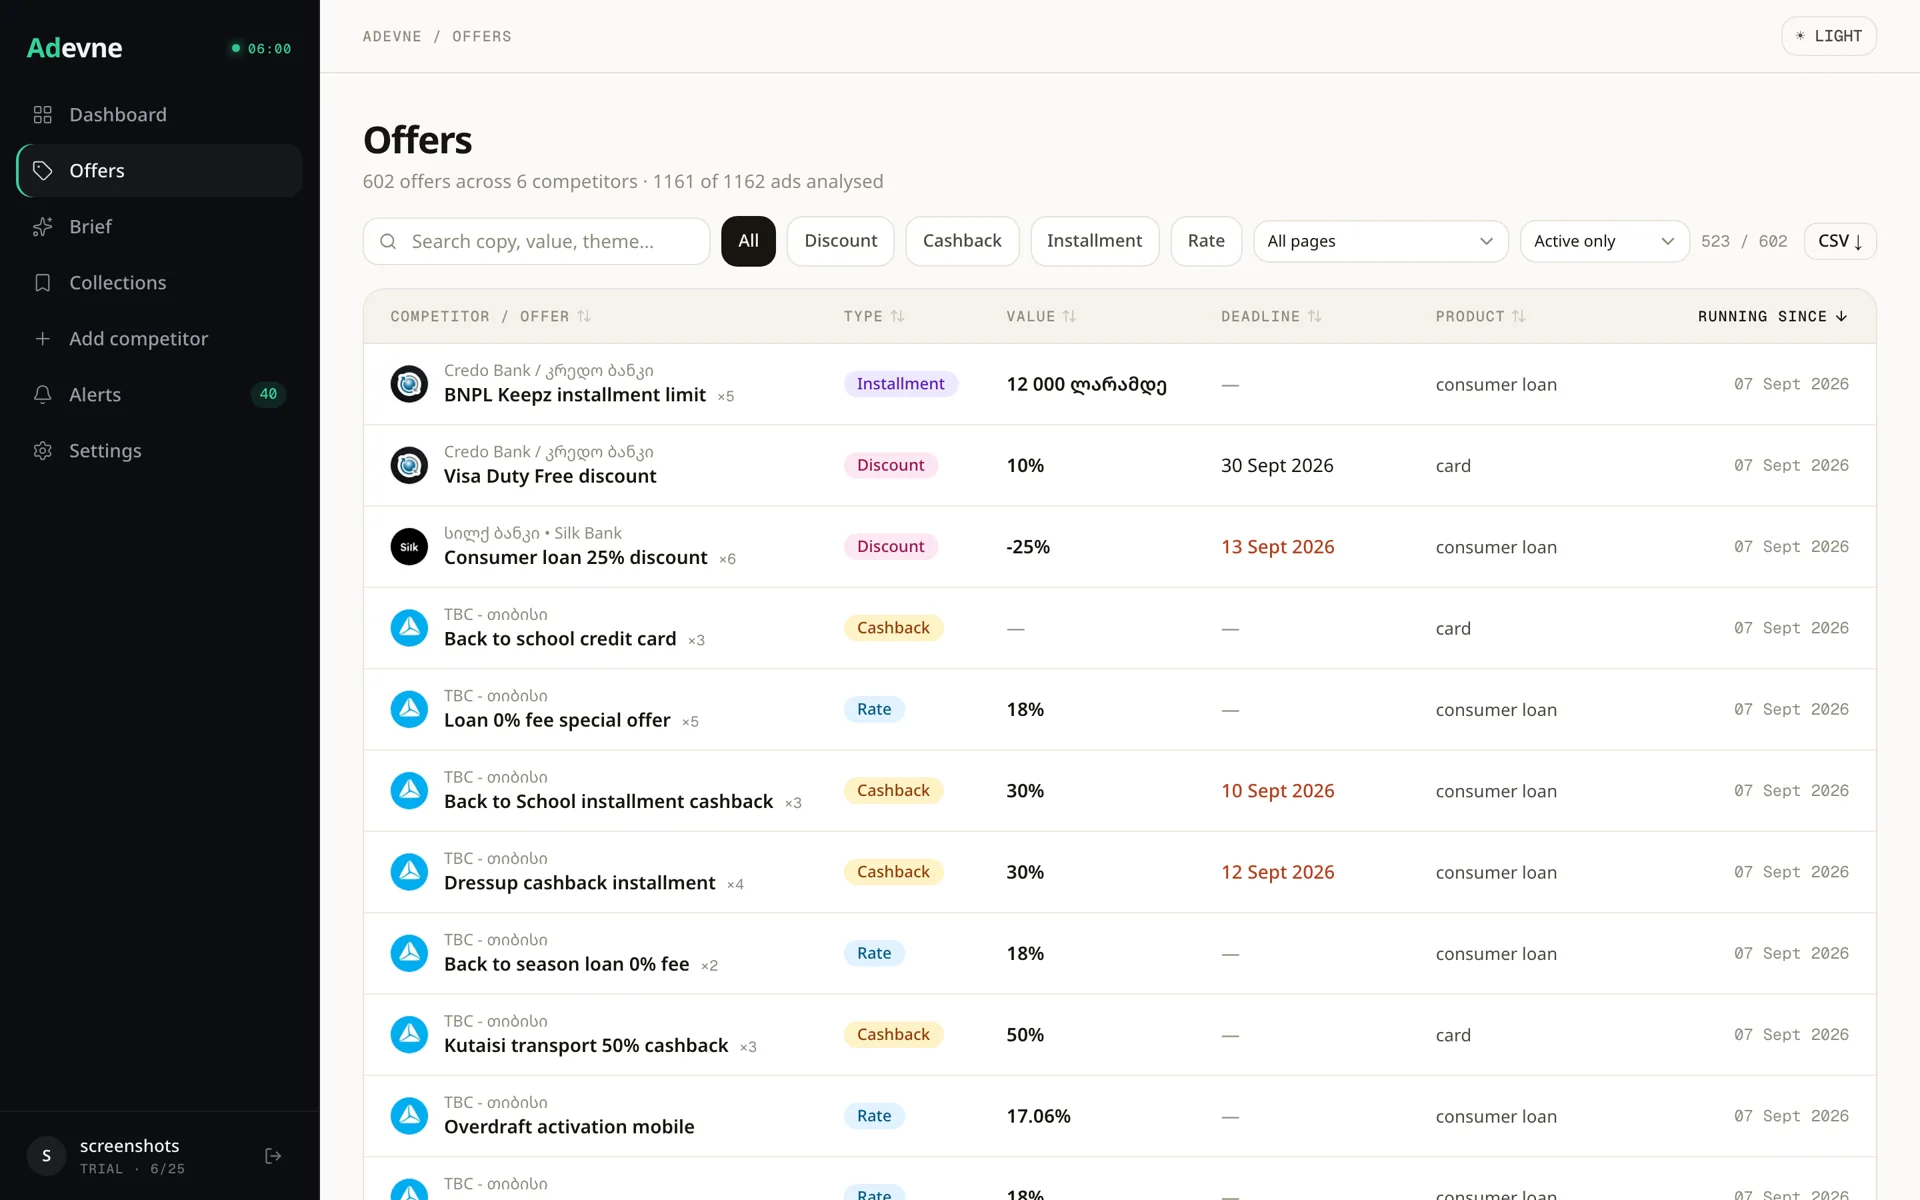Viewport: 1920px width, 1200px height.
Task: Filter offers by Installment
Action: (1094, 241)
